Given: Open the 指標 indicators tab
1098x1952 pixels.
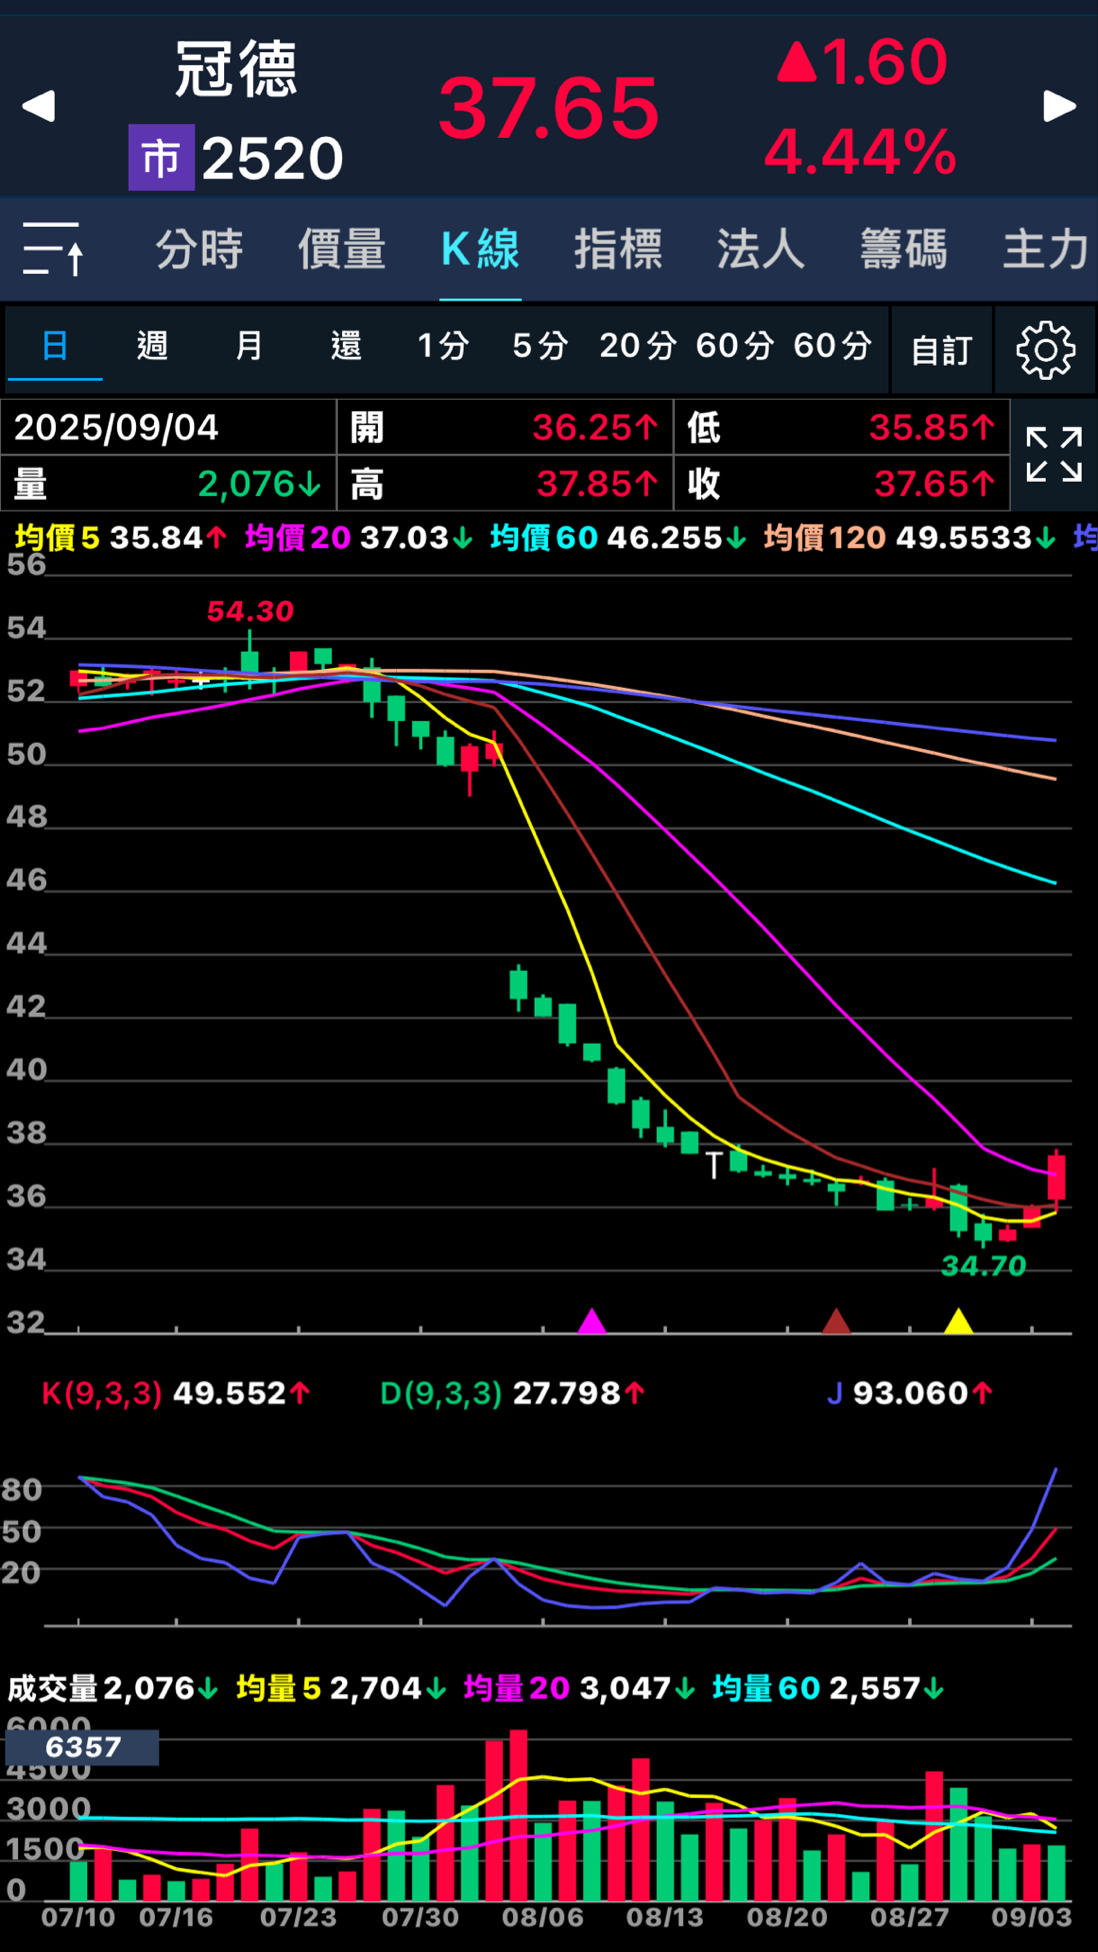Looking at the screenshot, I should (618, 249).
